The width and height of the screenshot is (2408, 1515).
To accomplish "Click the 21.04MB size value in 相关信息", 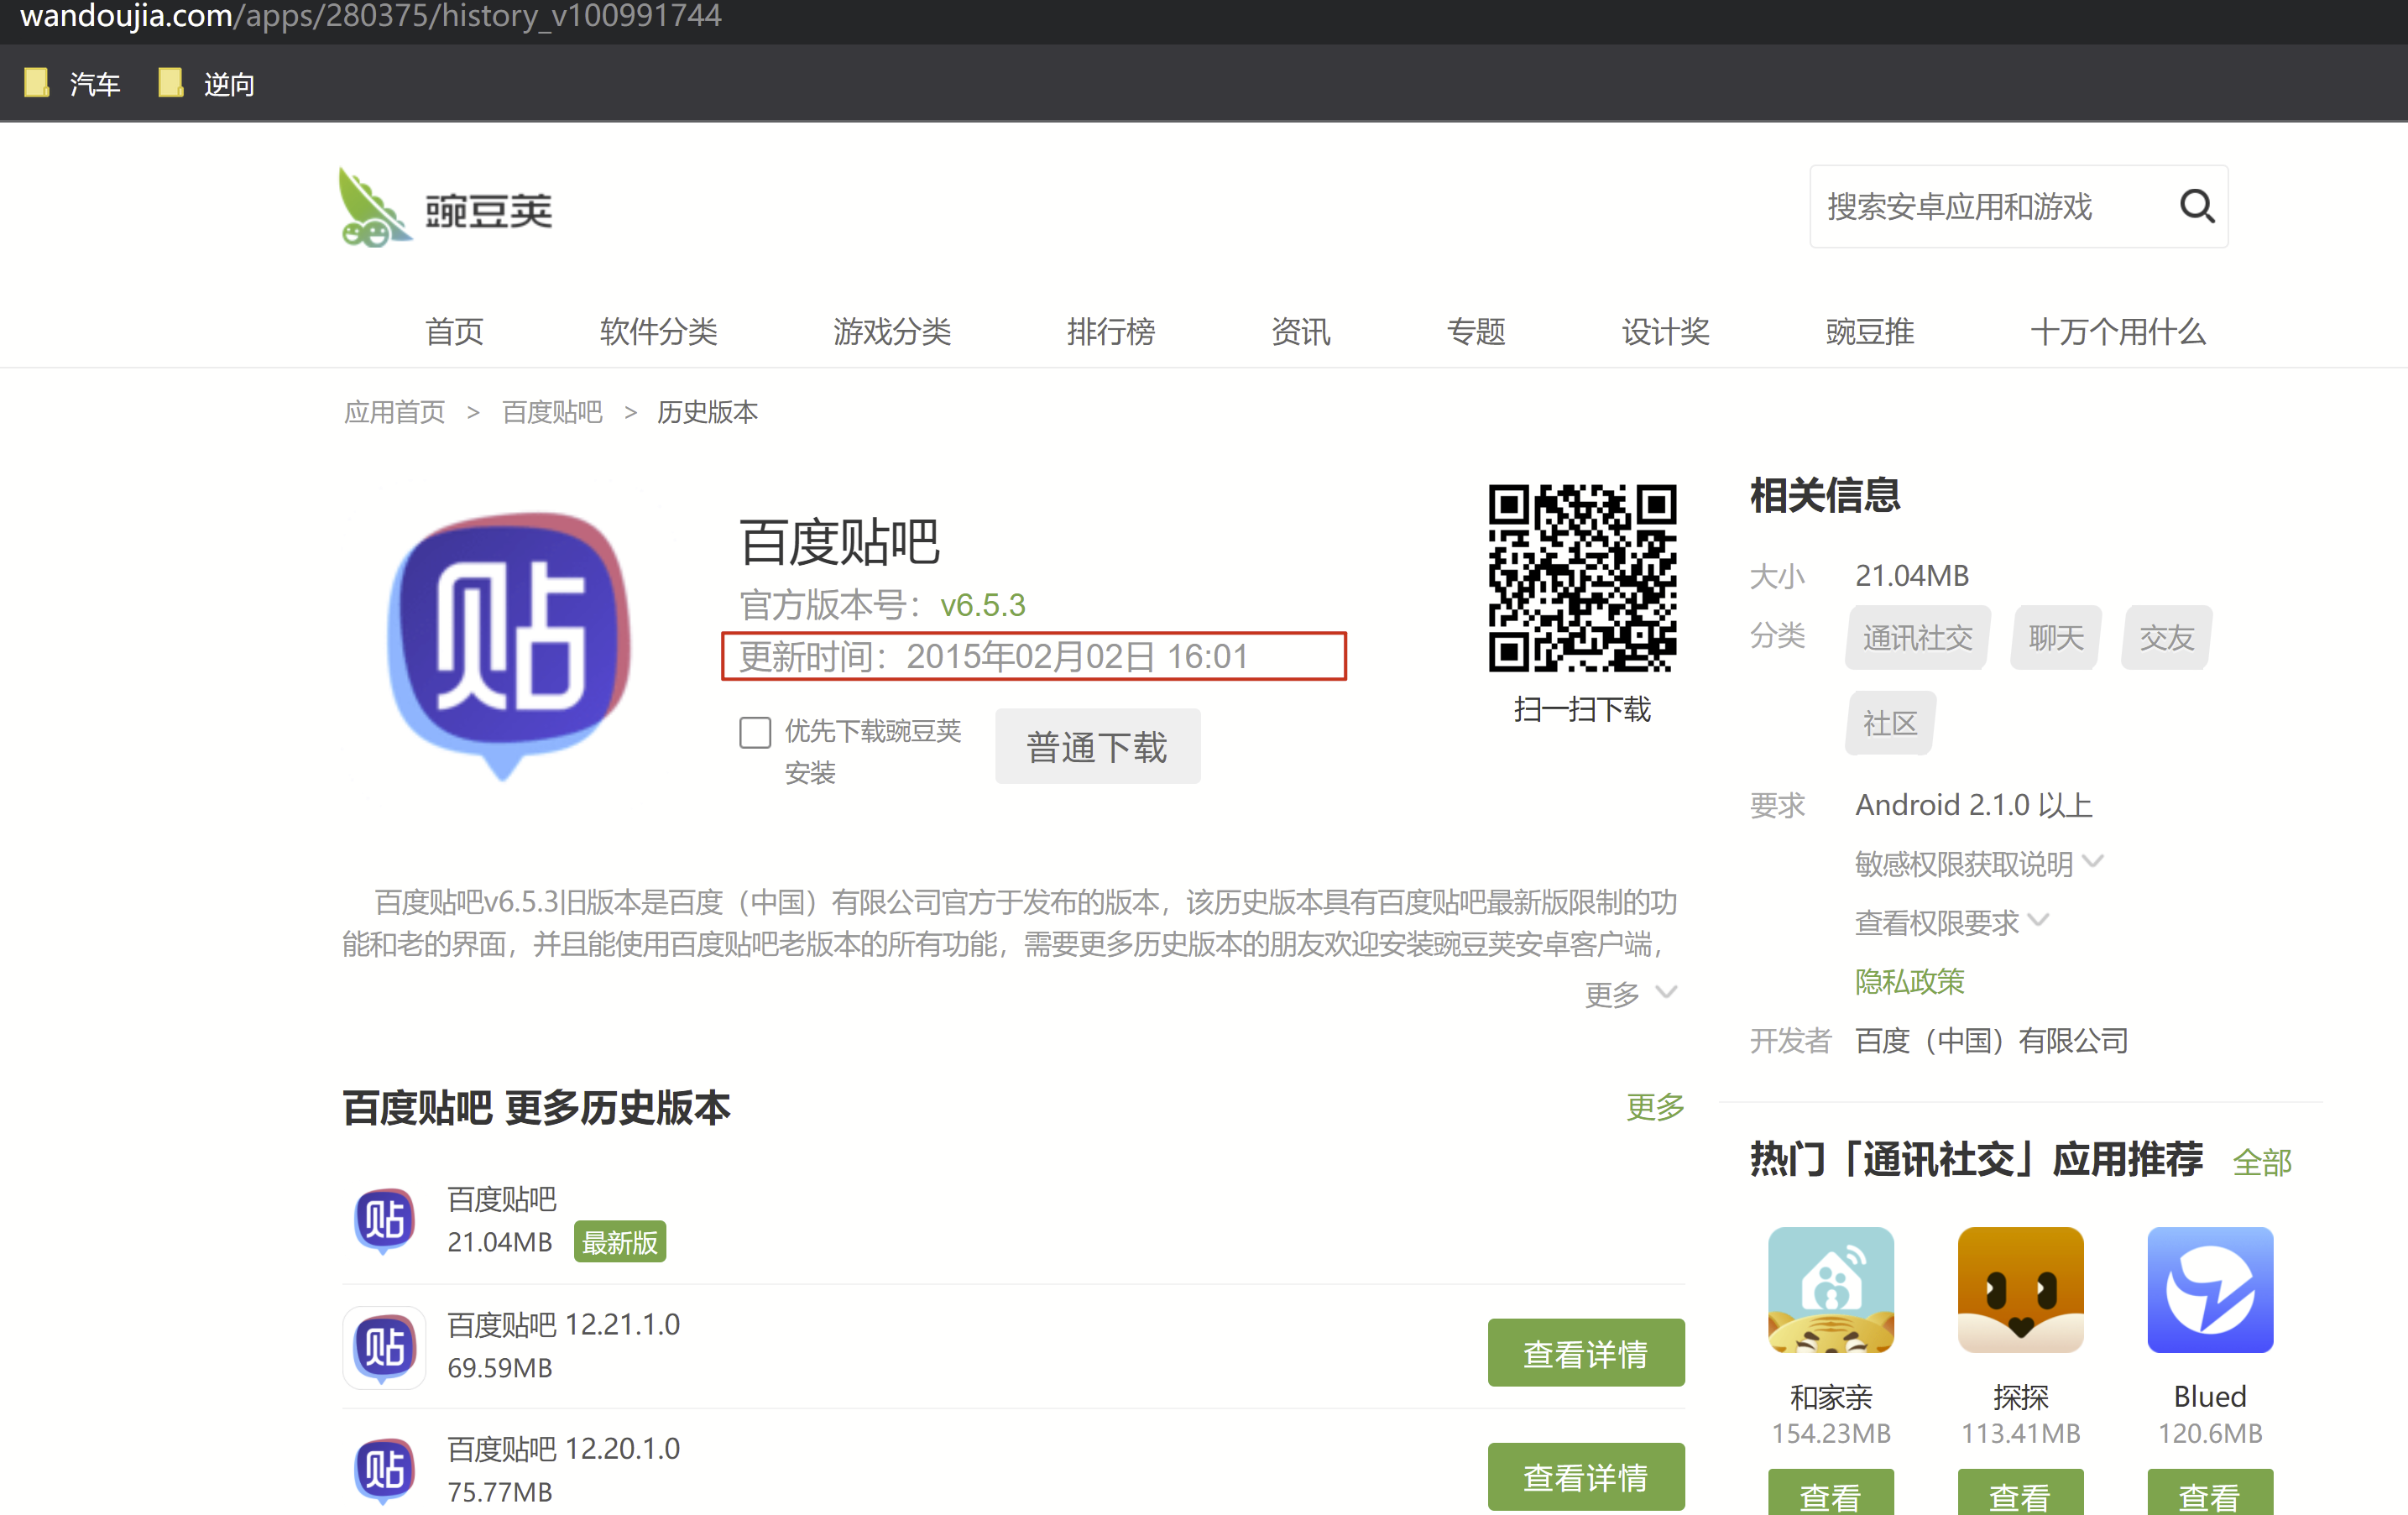I will [1911, 575].
